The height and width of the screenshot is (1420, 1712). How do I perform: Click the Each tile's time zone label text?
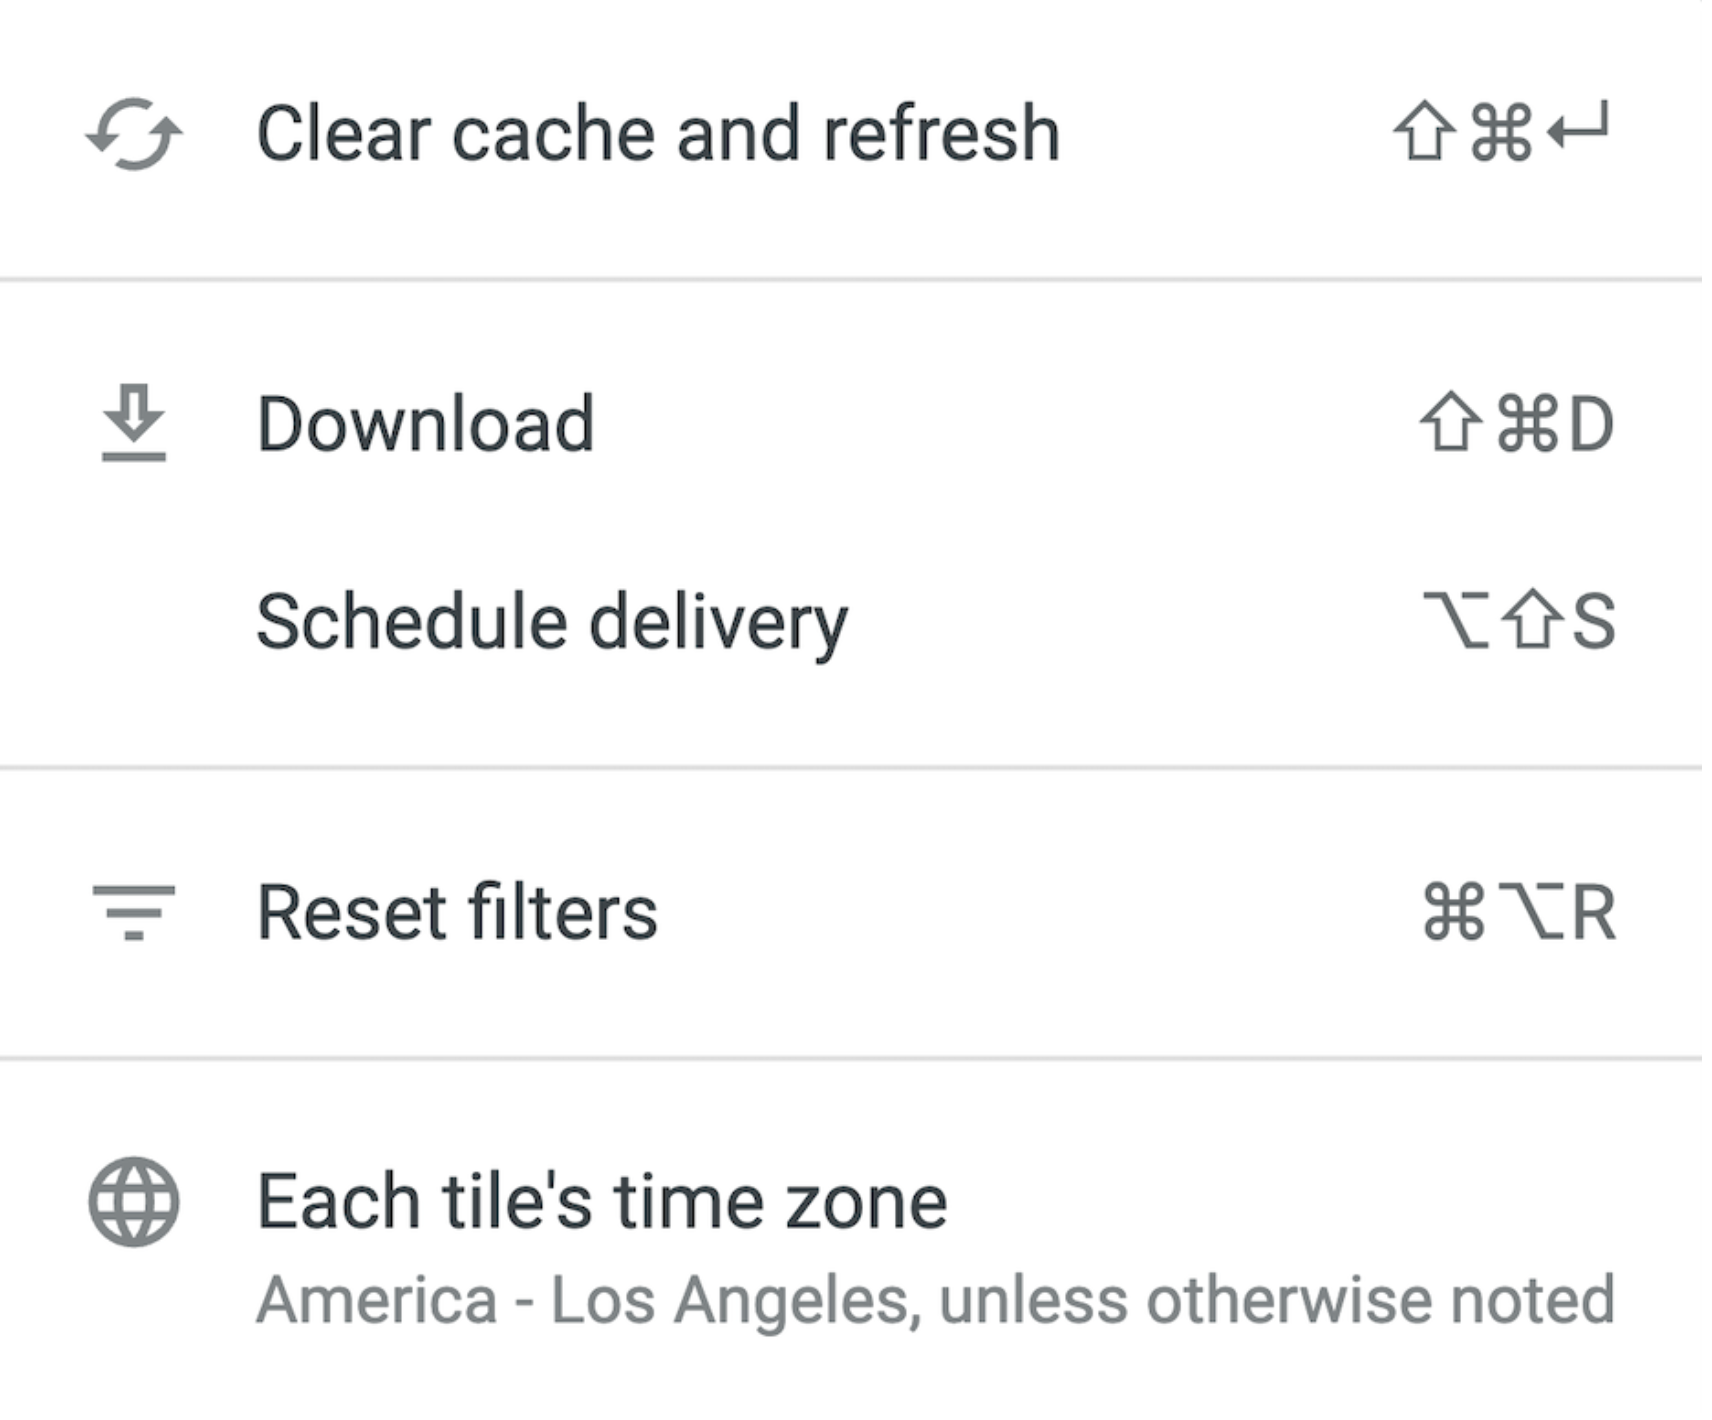[600, 1200]
